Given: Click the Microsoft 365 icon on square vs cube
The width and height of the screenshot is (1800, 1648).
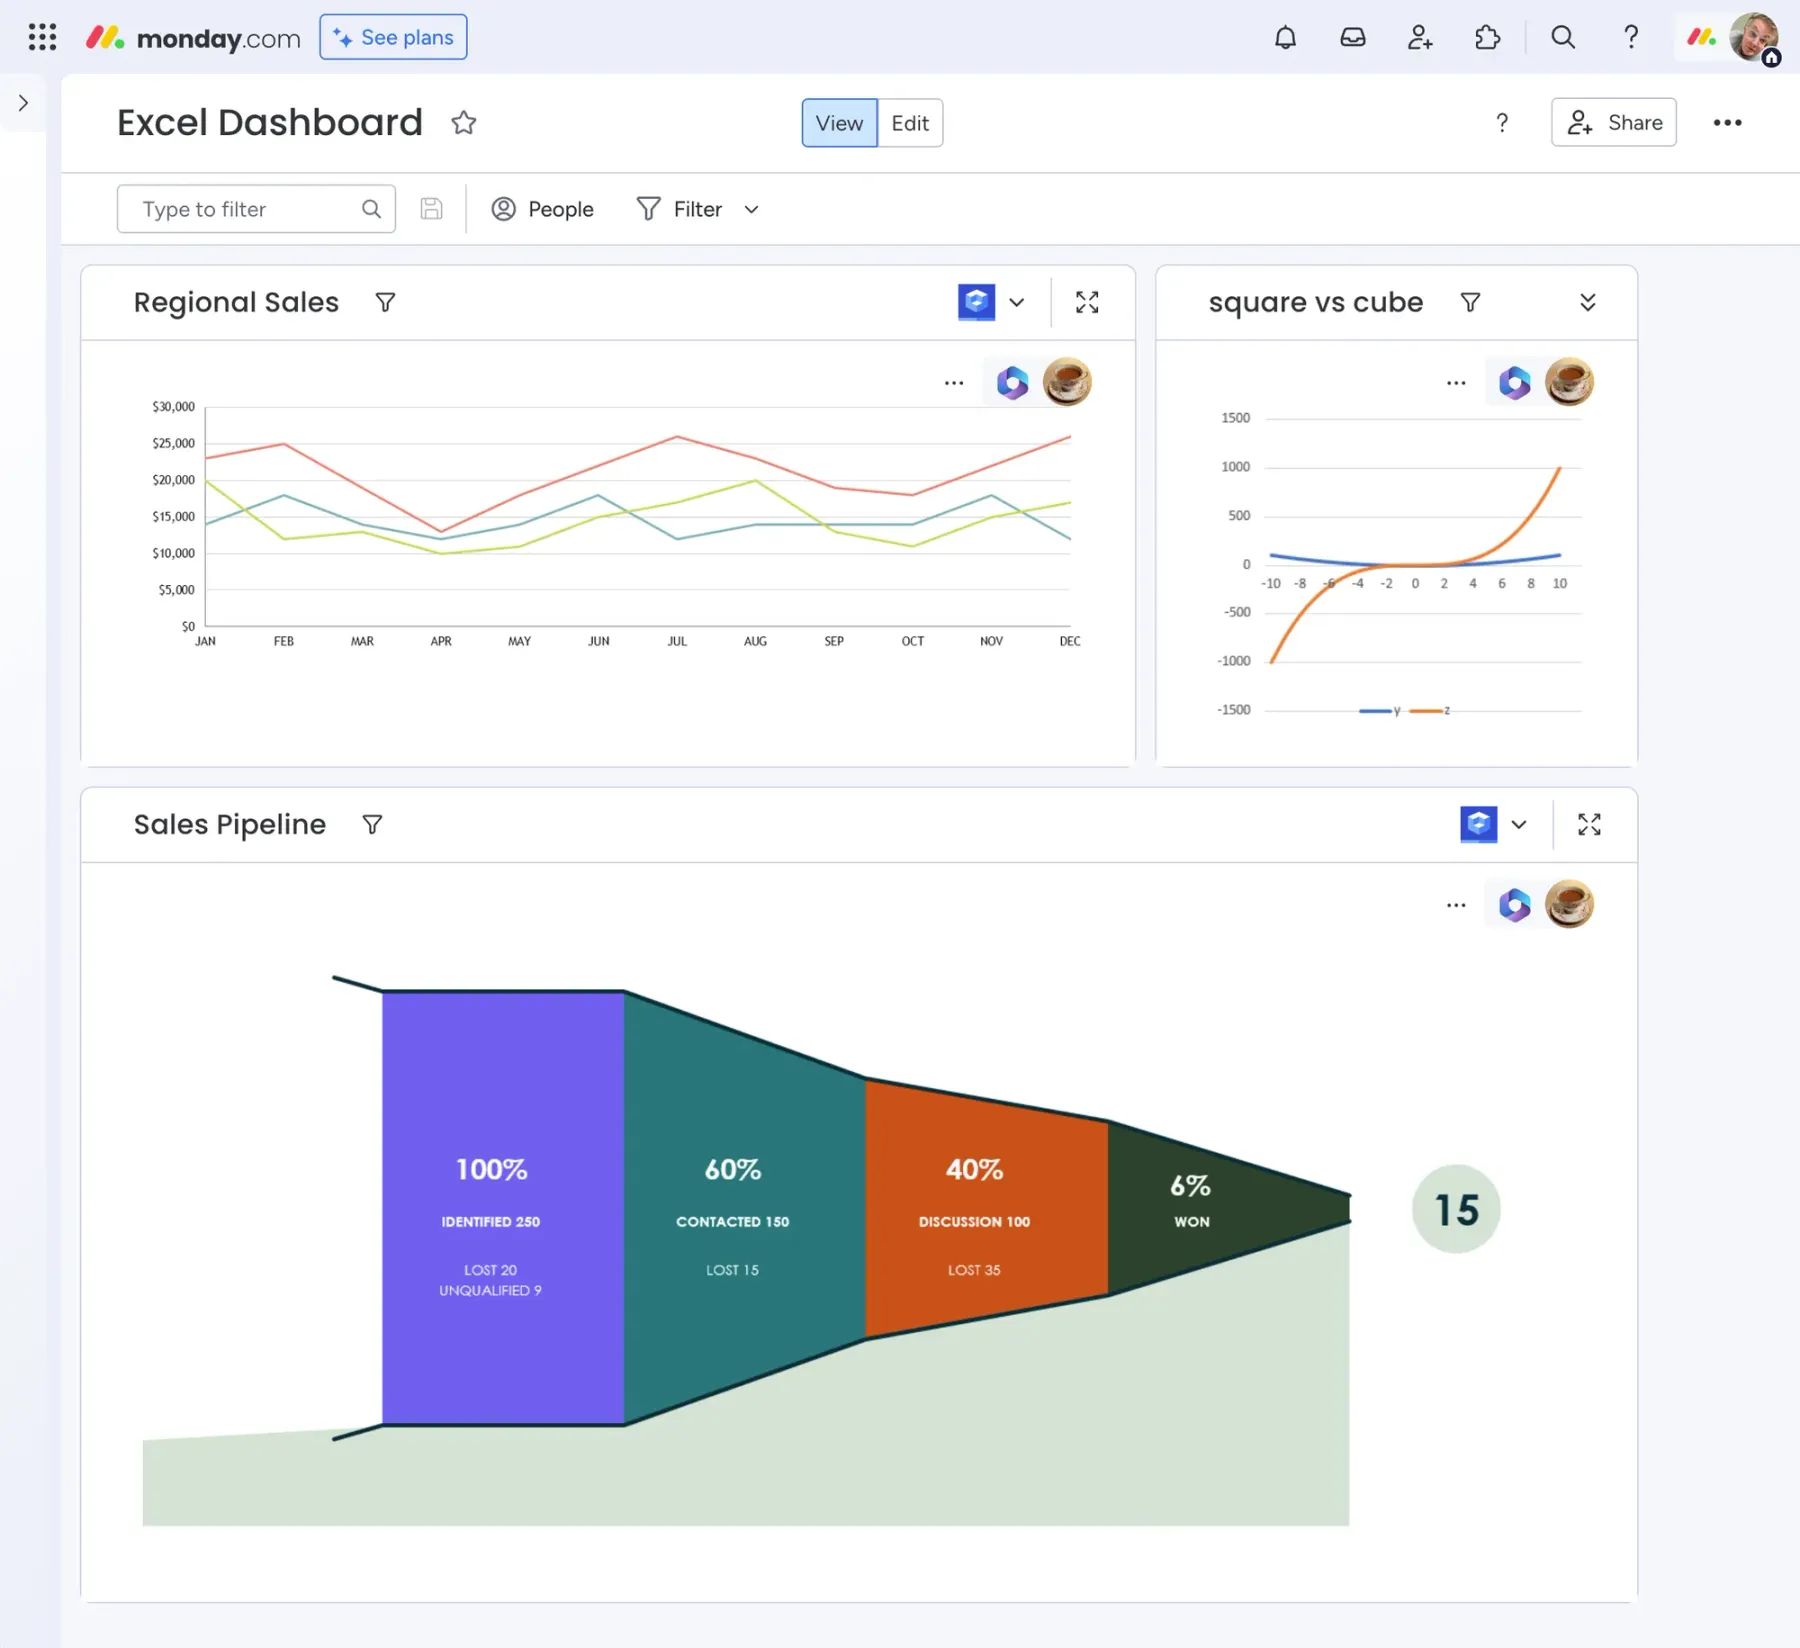Looking at the screenshot, I should [1513, 382].
